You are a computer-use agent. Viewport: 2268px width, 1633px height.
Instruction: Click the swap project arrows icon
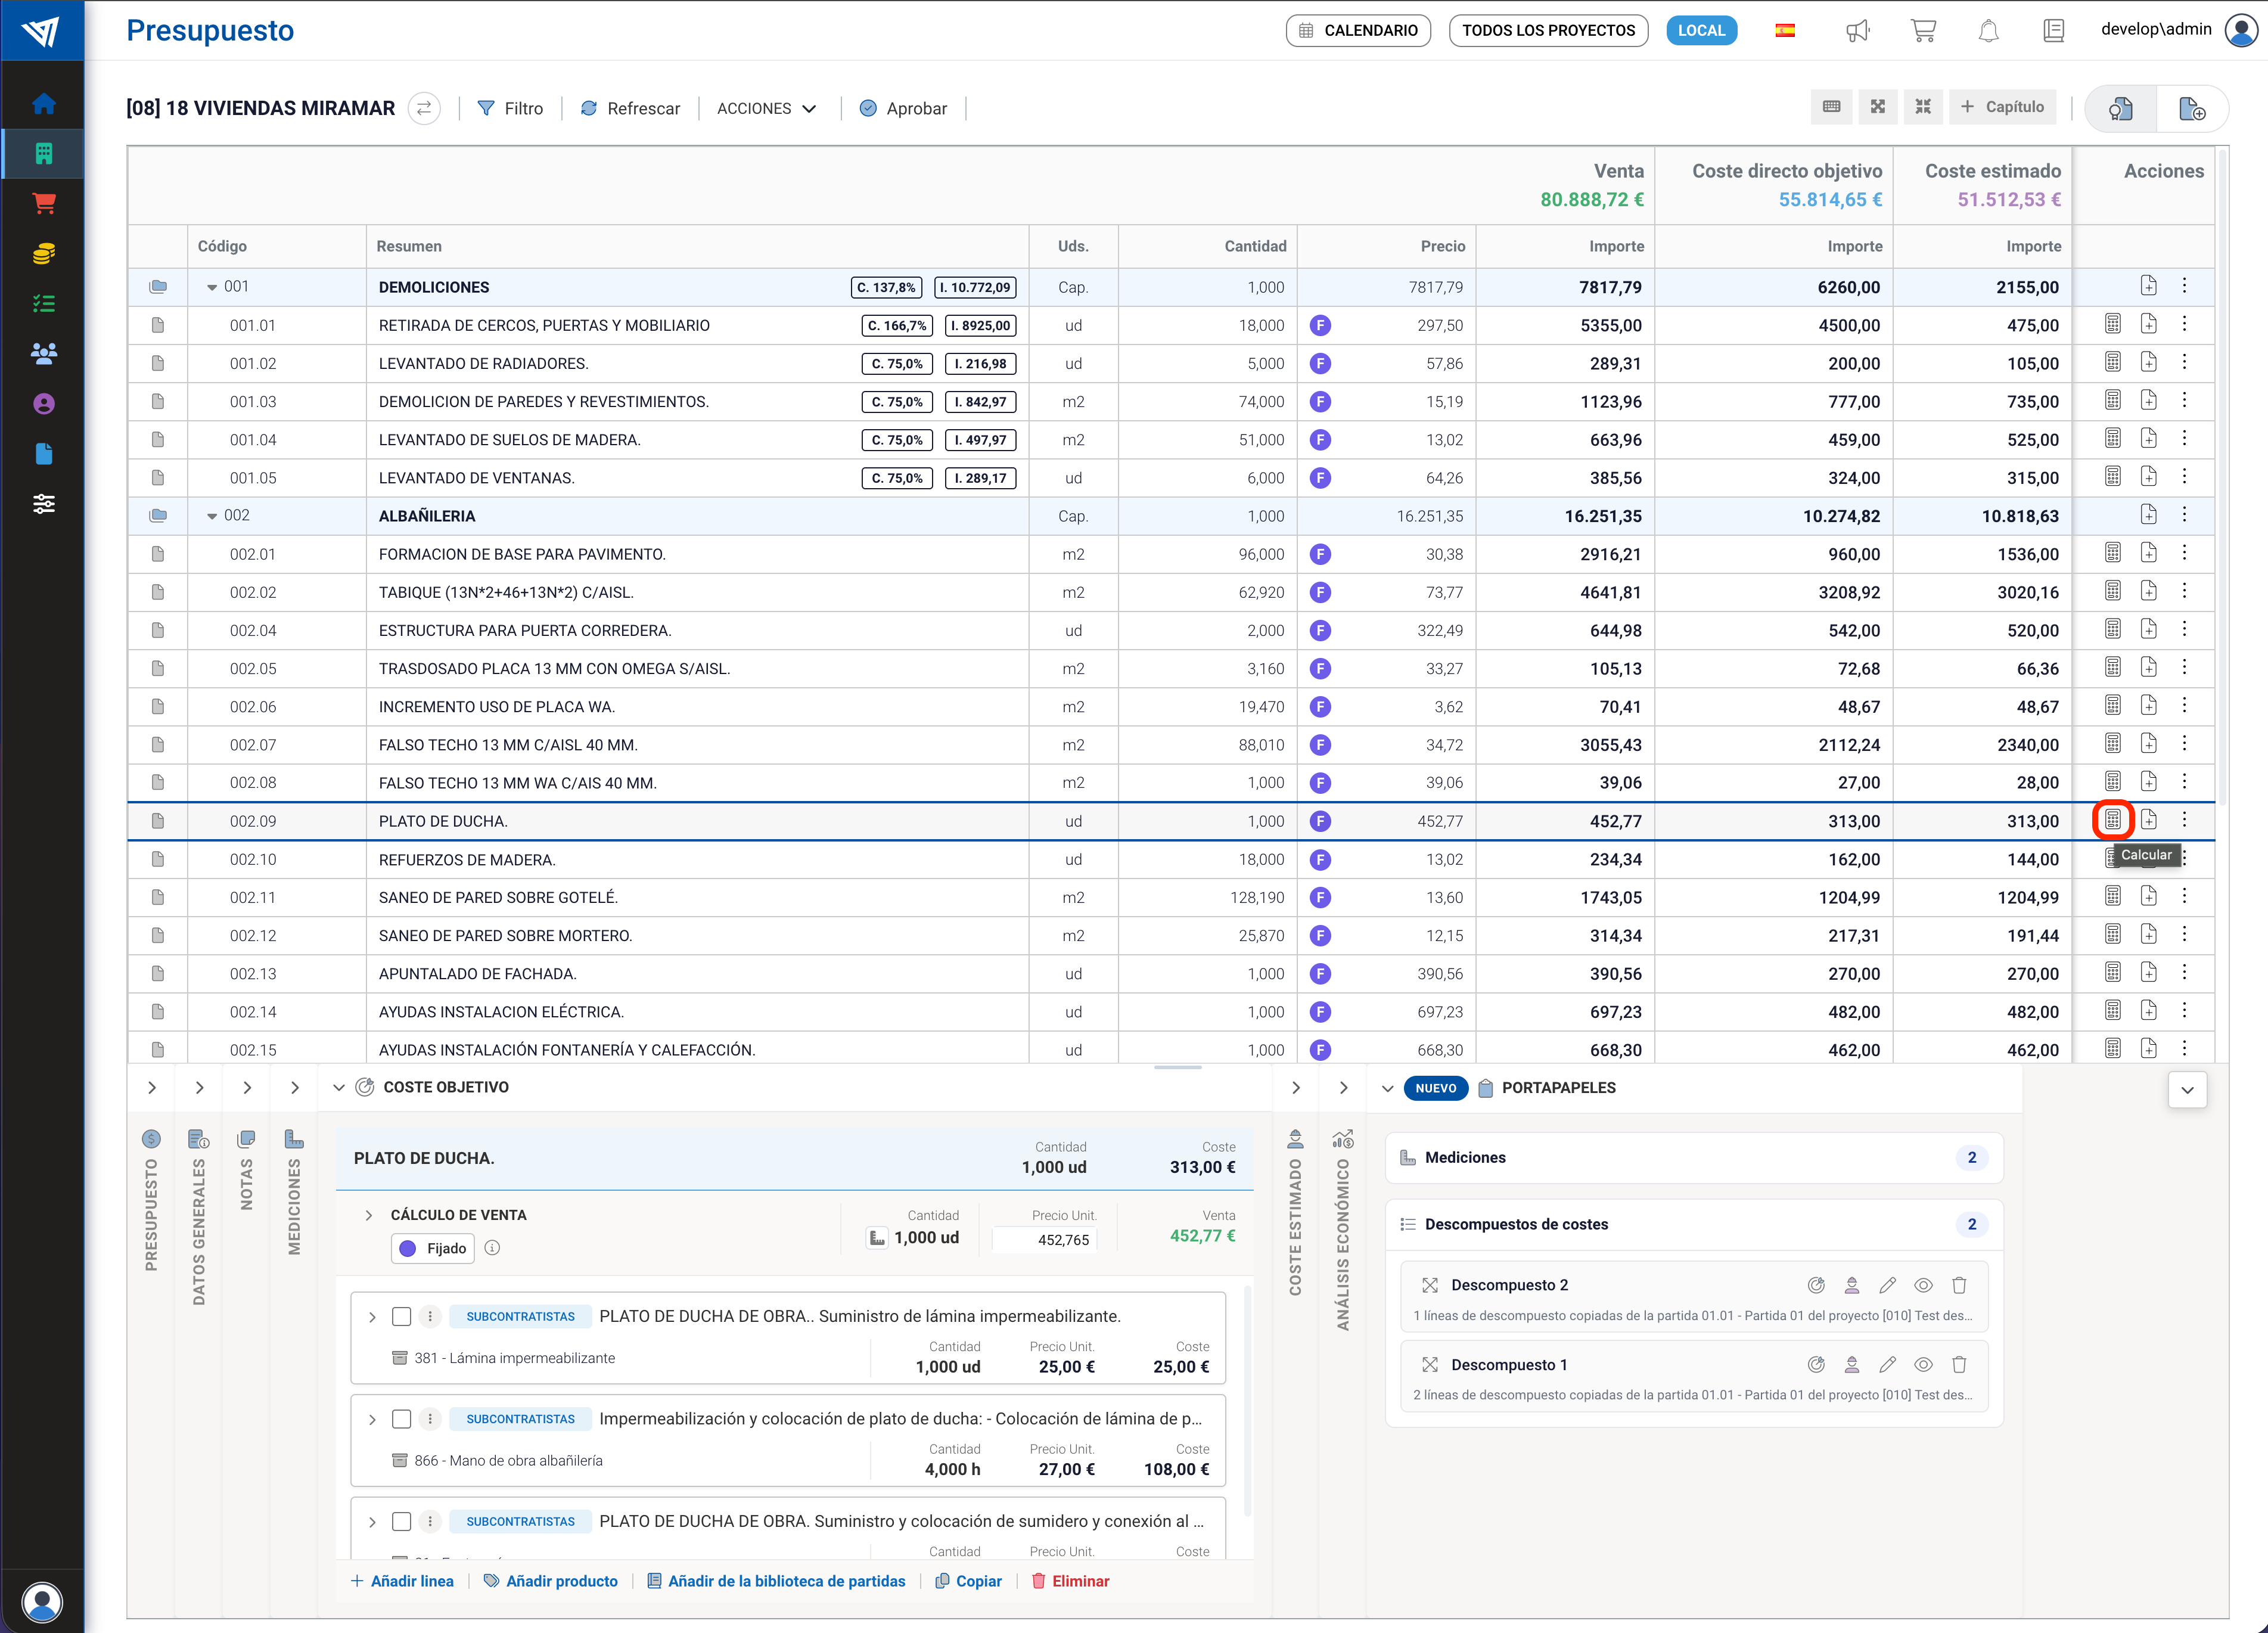[x=424, y=108]
